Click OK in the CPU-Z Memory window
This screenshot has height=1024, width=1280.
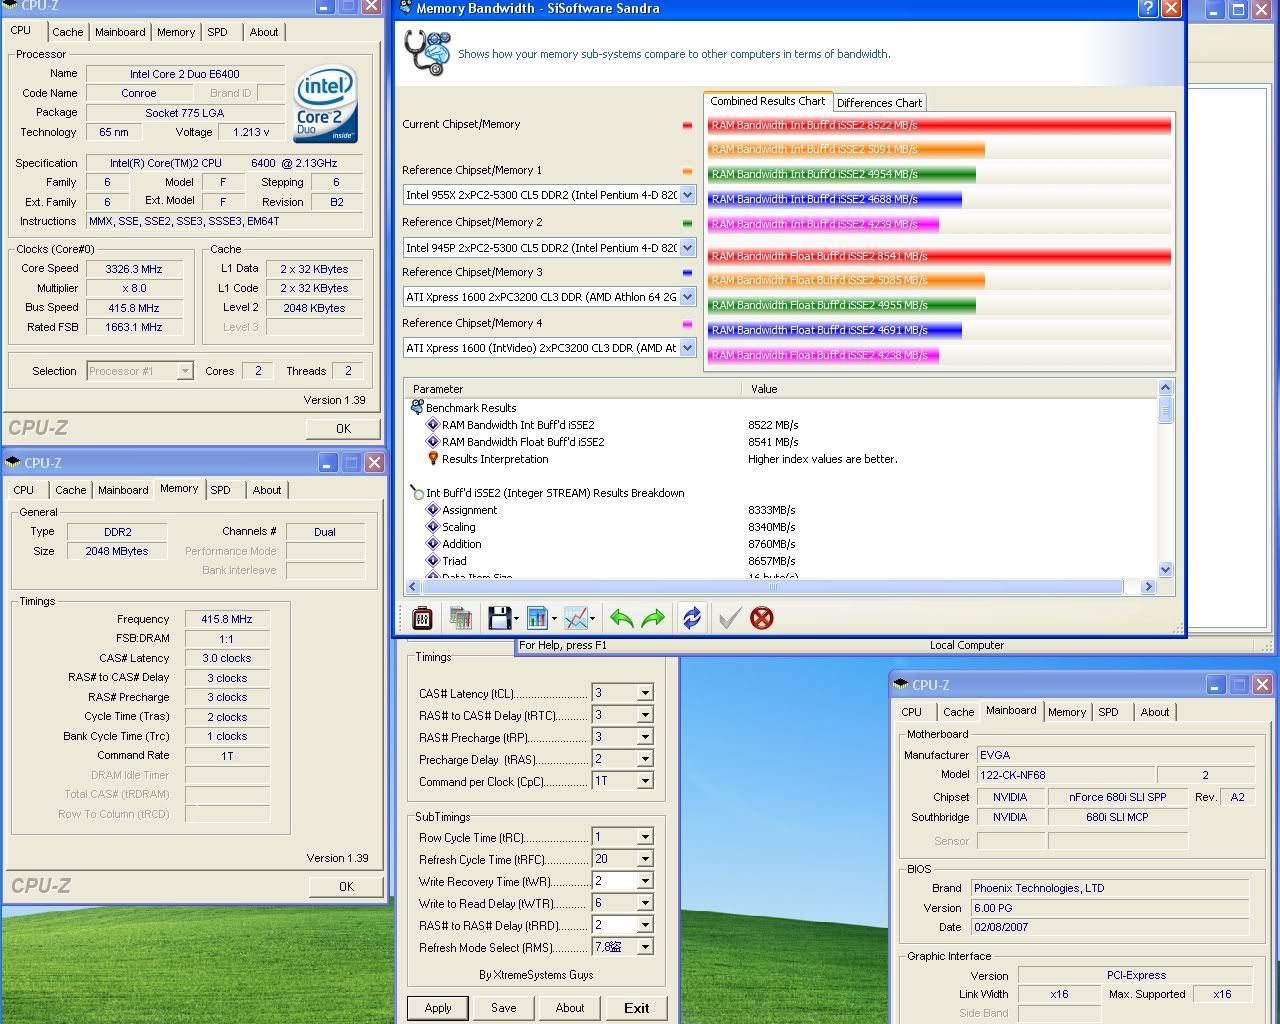[x=346, y=886]
